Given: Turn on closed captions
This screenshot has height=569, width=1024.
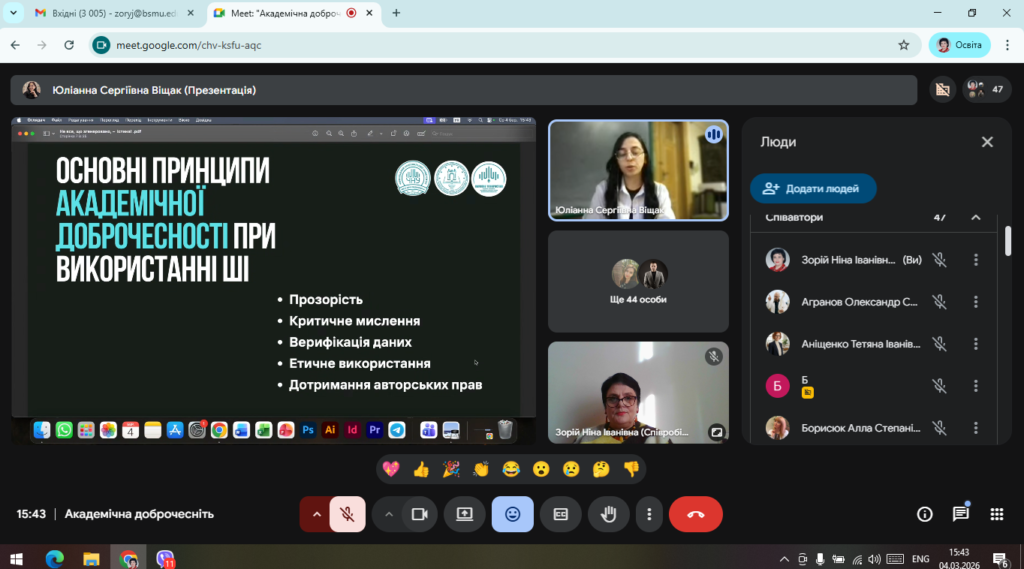Looking at the screenshot, I should click(561, 514).
